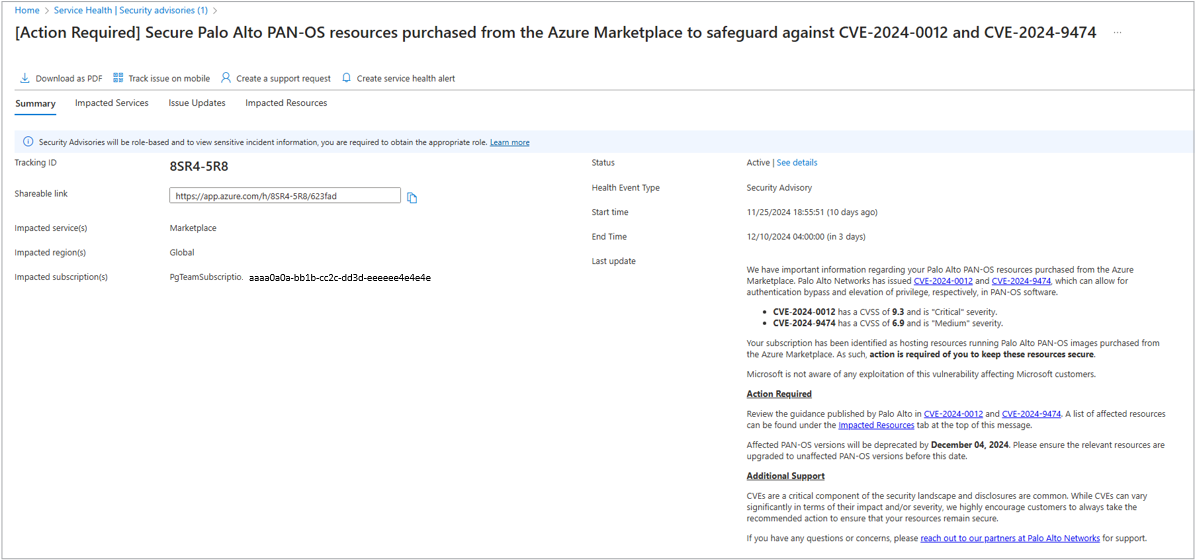
Task: Click the December 04, 2024 deprecation date
Action: pyautogui.click(x=970, y=444)
